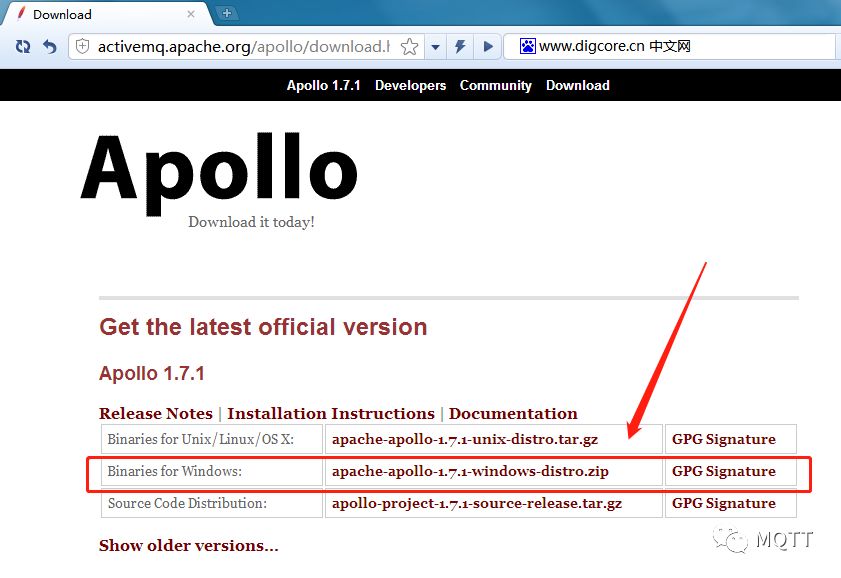This screenshot has width=841, height=578.
Task: Open a new tab with plus button
Action: pos(227,13)
